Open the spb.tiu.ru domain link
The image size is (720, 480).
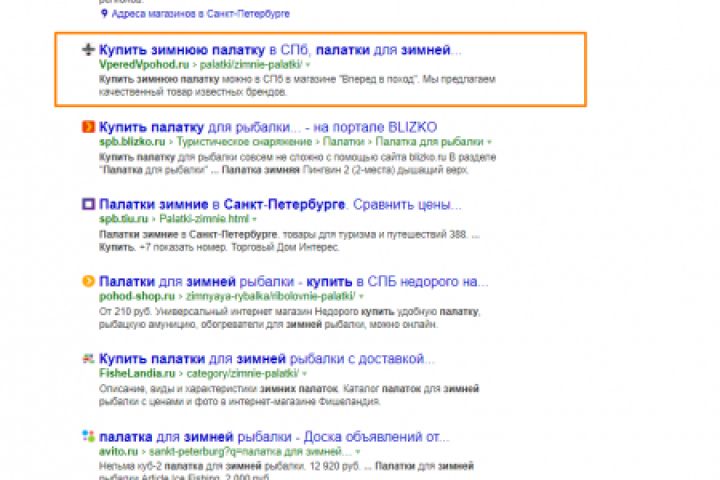124,219
